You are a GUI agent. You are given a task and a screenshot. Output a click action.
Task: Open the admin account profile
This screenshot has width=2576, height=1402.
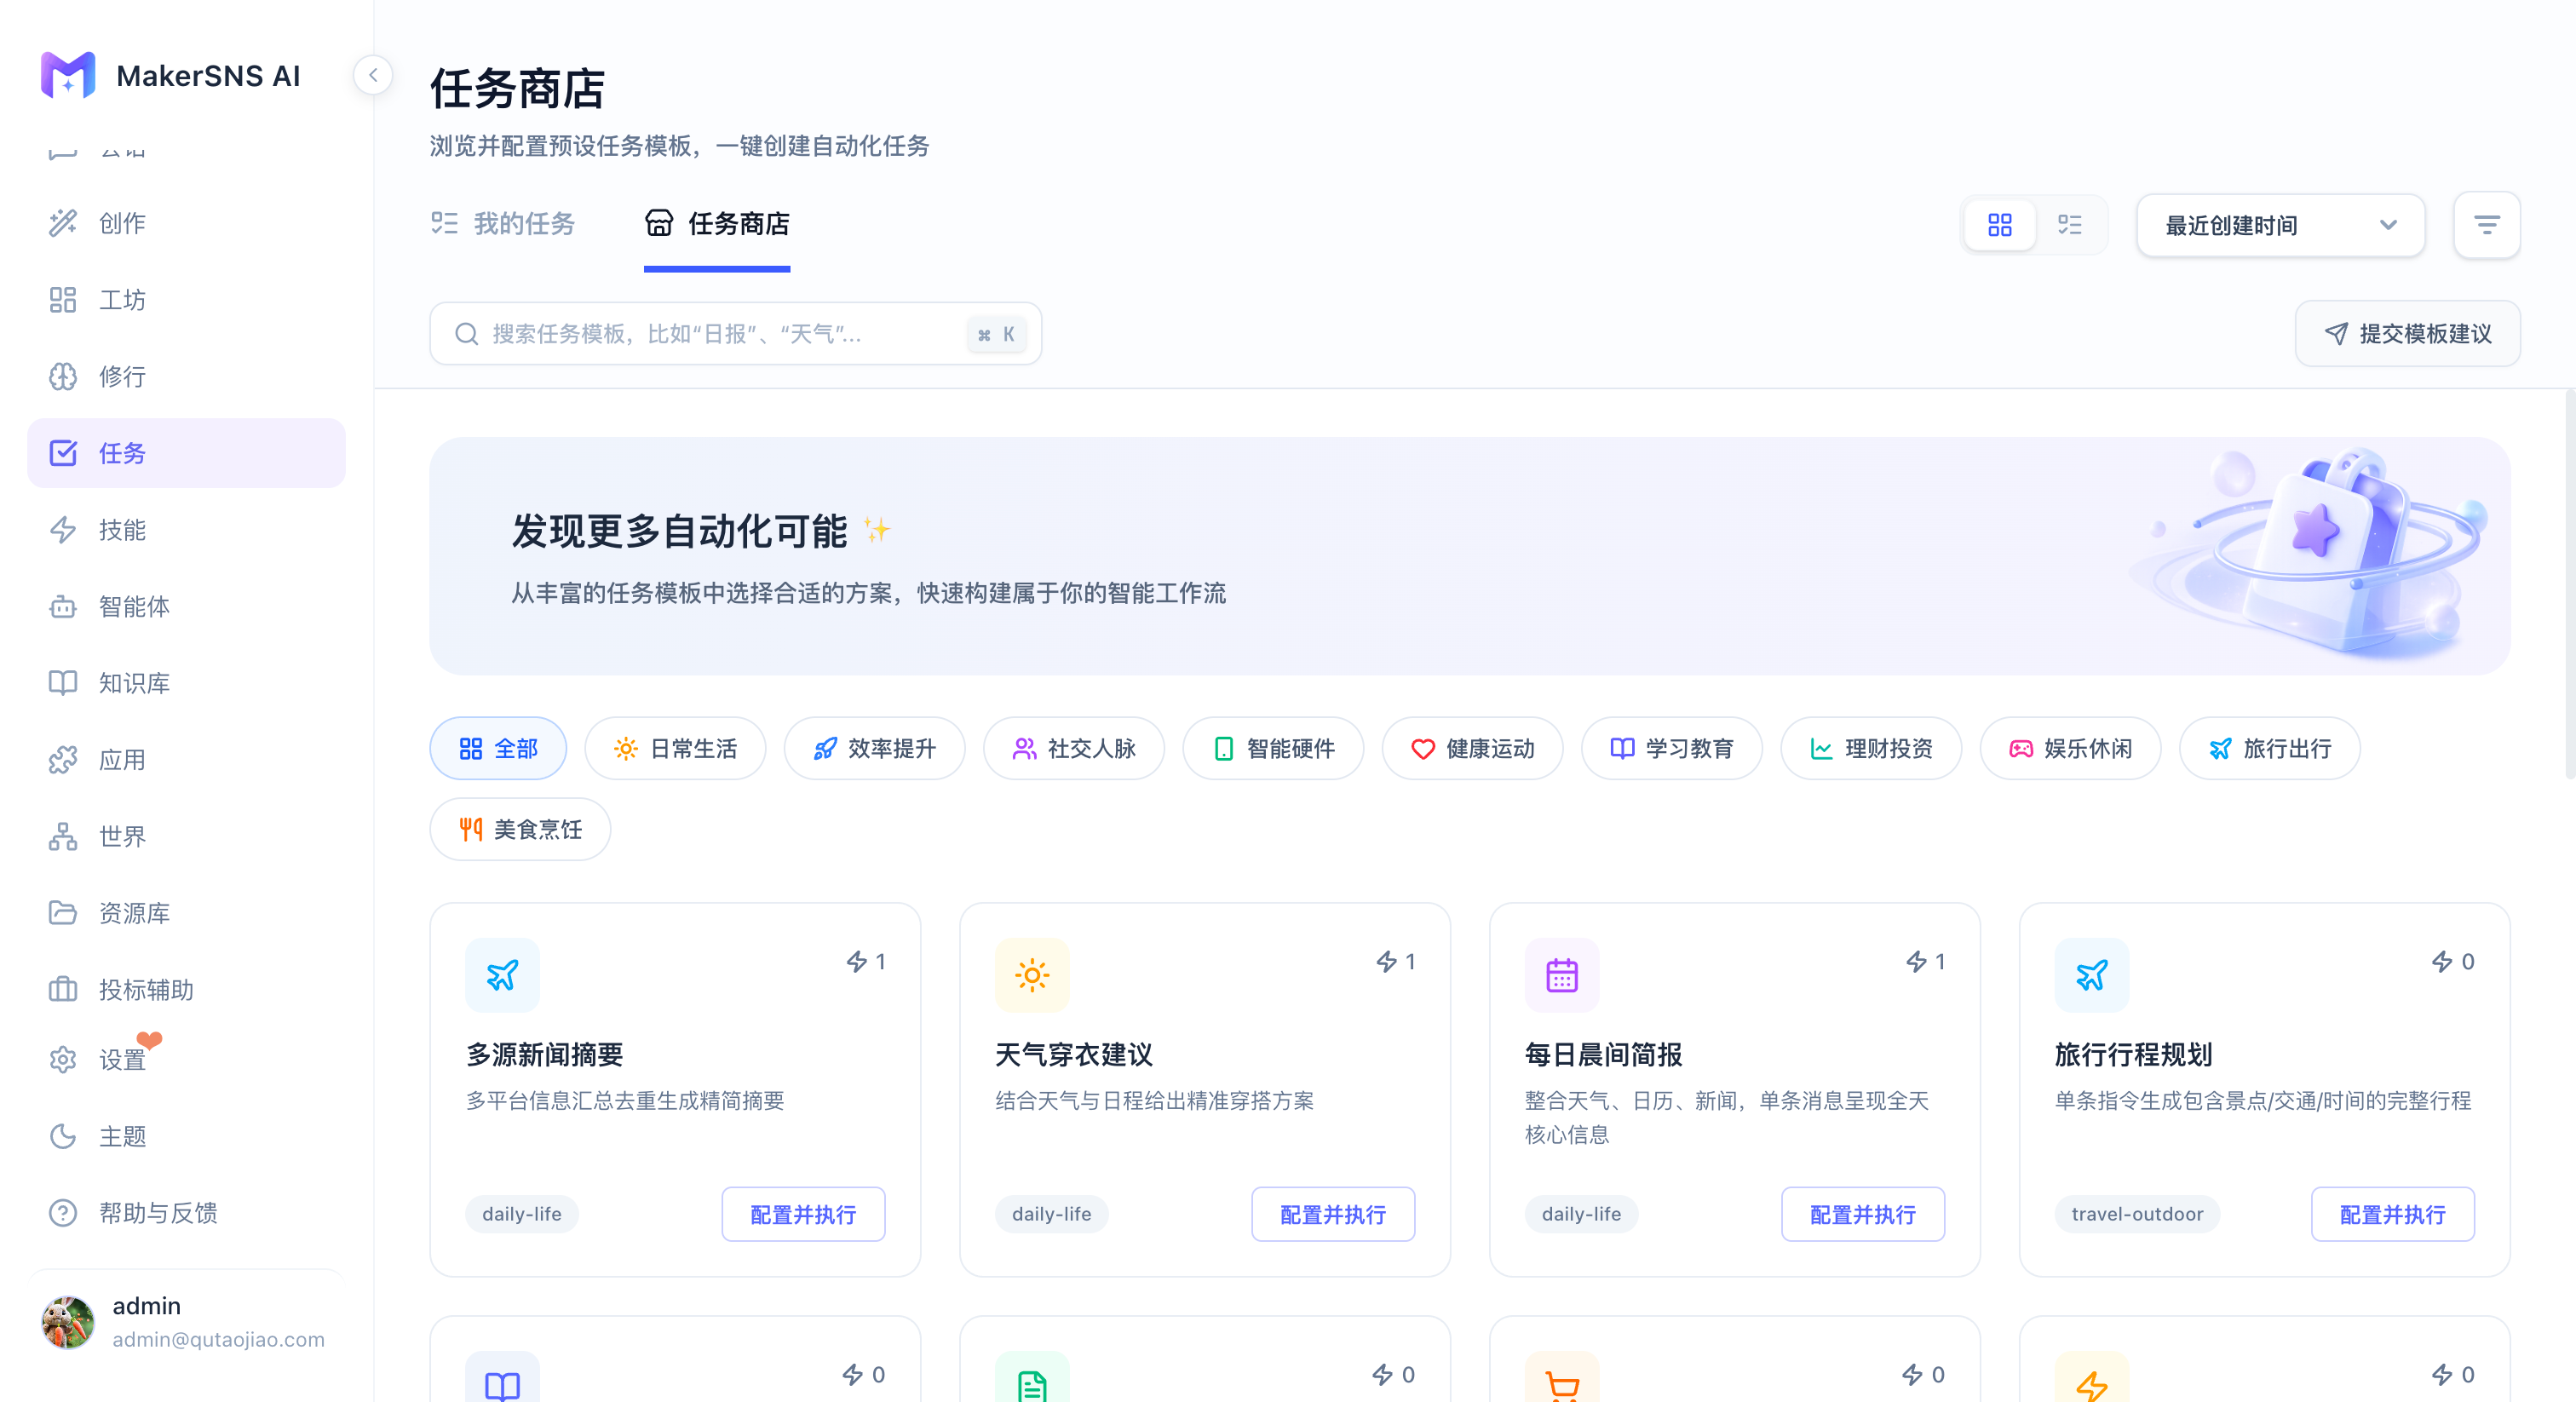click(186, 1322)
